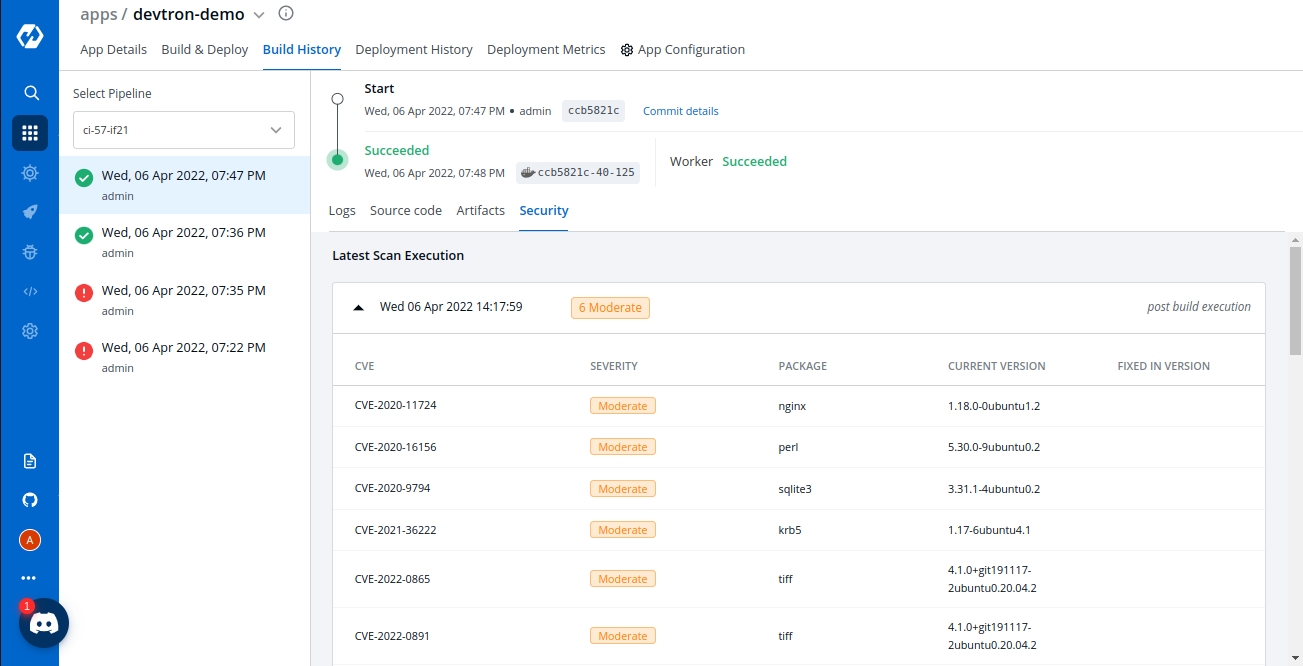The image size is (1303, 666).
Task: Expand the devtron-demo app name chevron
Action: tap(260, 15)
